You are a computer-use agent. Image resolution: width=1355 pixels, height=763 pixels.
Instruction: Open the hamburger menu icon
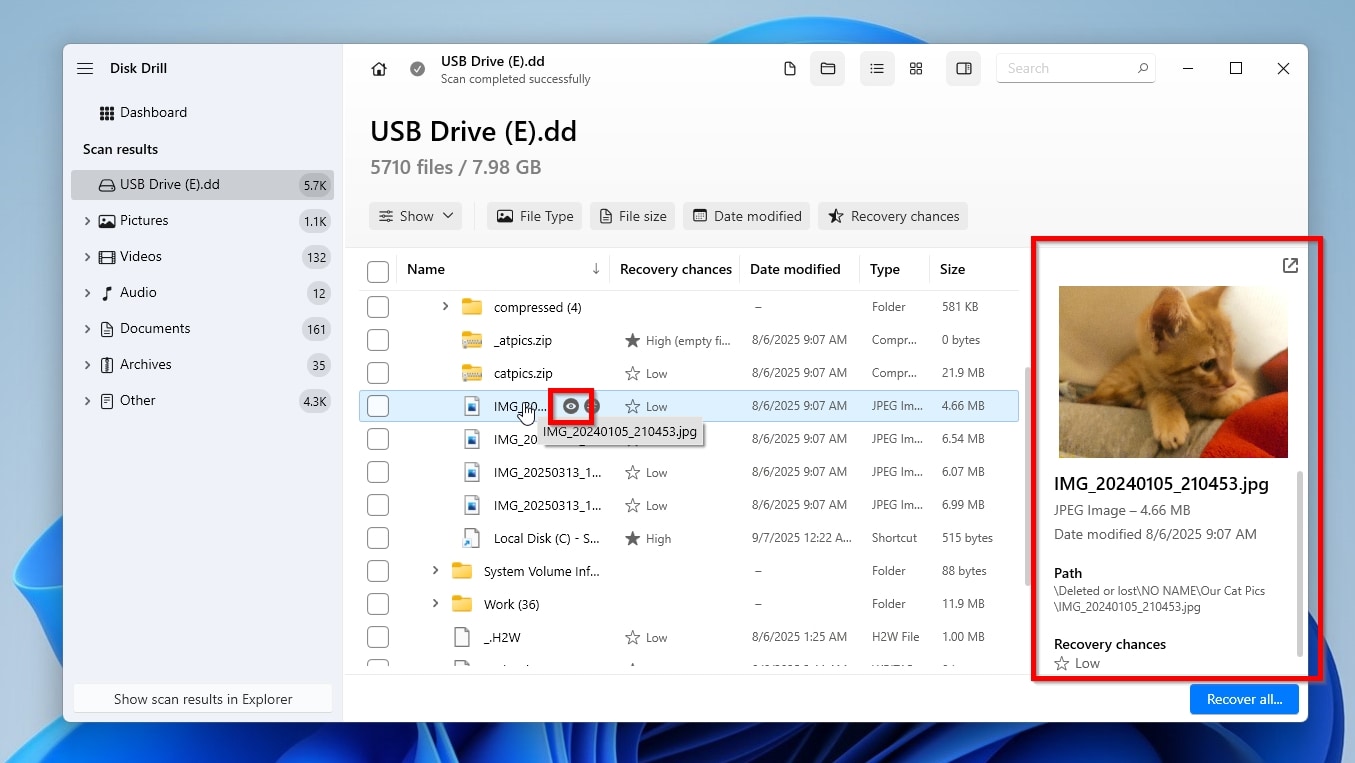[85, 68]
